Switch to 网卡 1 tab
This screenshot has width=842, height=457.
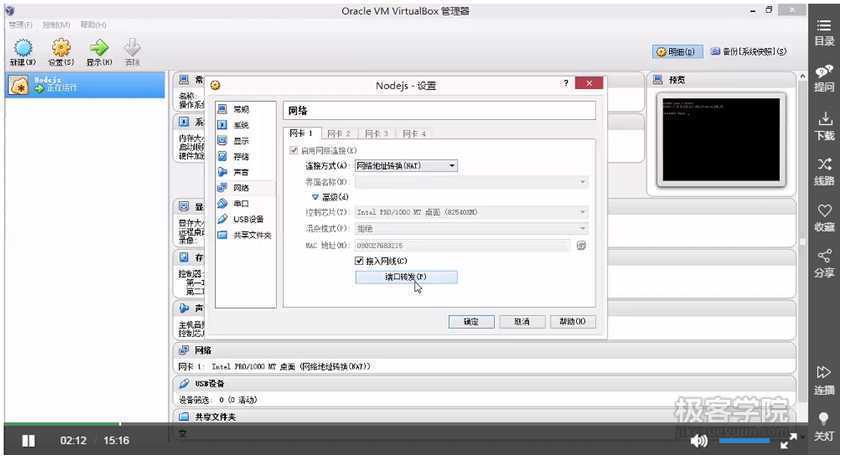click(x=301, y=133)
